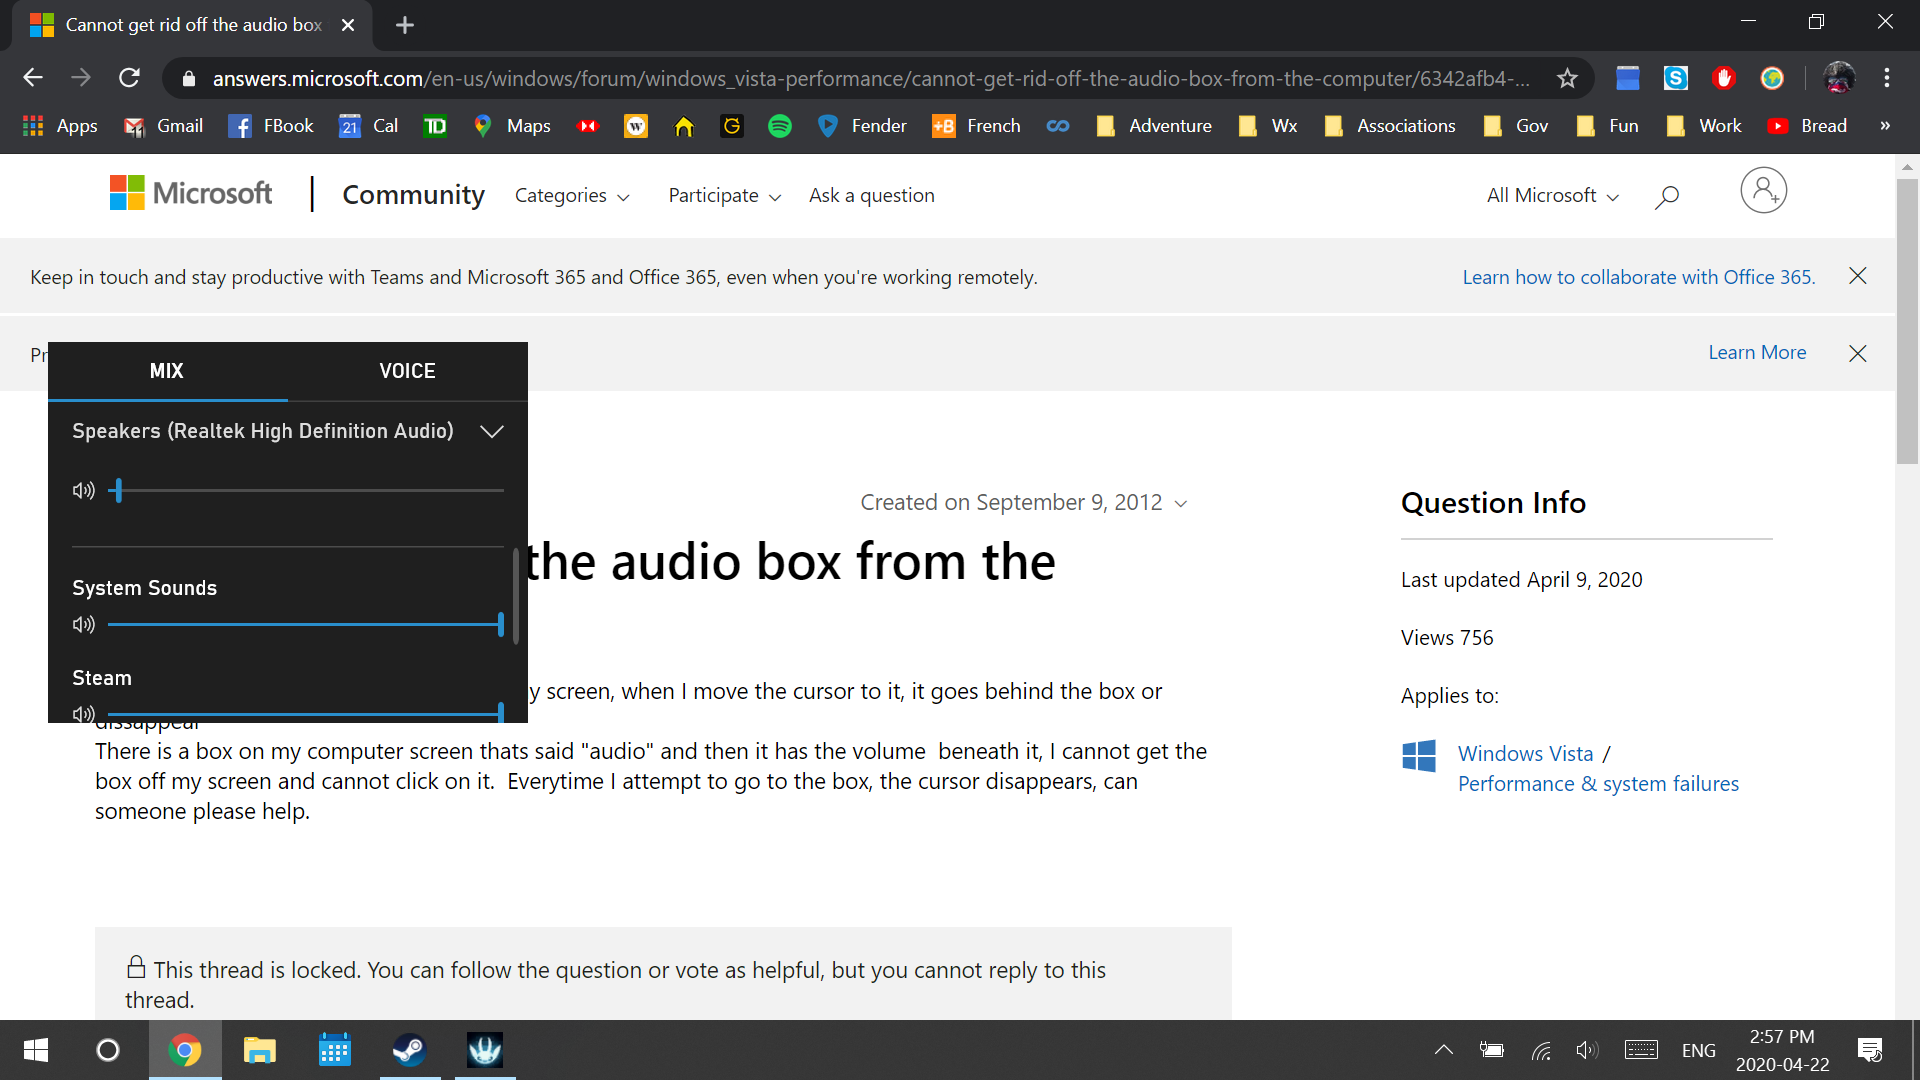Viewport: 1920px width, 1080px height.
Task: Open the Maps bookmark
Action: click(x=512, y=126)
